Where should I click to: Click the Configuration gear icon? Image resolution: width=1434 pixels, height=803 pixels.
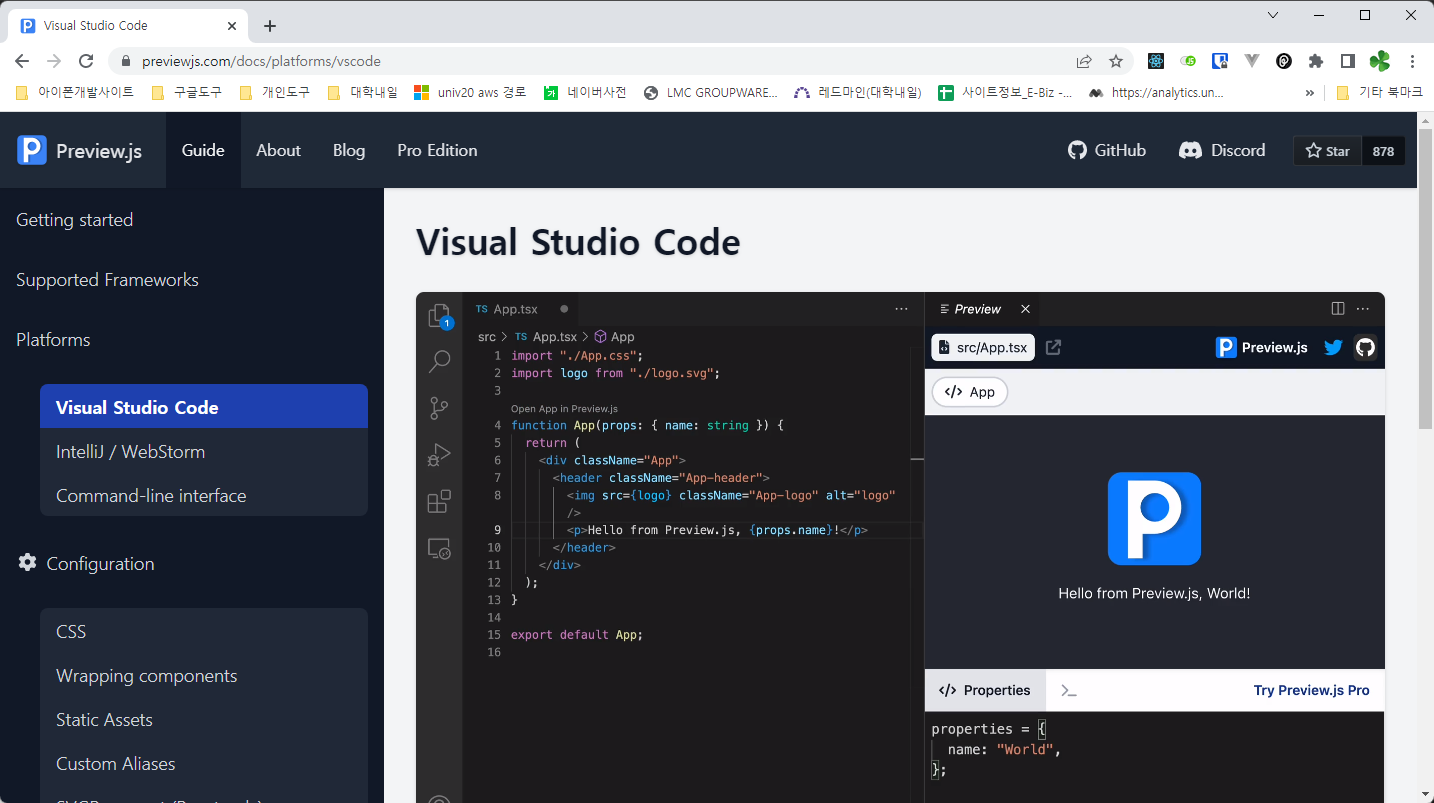27,563
